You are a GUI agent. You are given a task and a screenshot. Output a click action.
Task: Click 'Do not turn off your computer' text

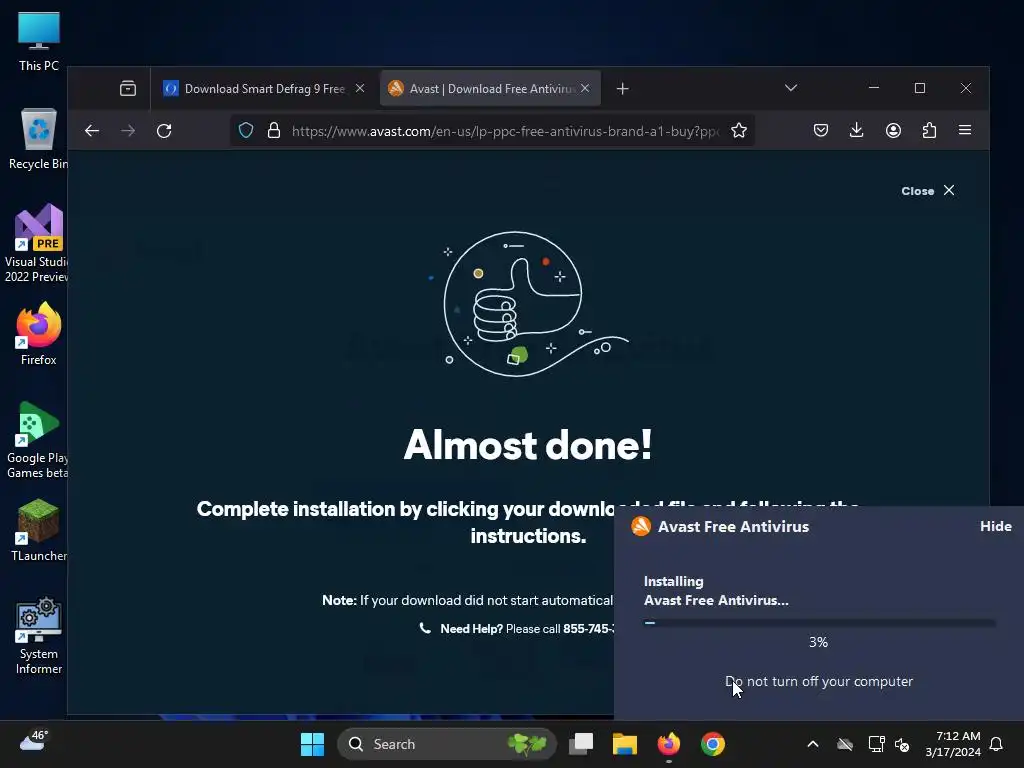819,681
